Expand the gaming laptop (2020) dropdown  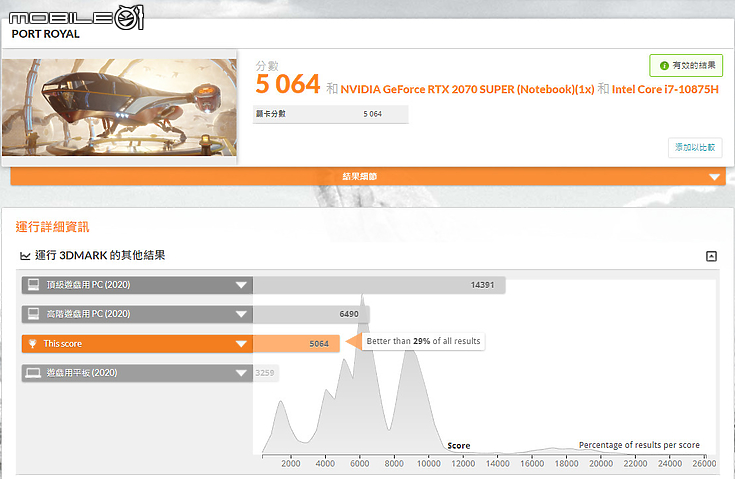click(241, 373)
